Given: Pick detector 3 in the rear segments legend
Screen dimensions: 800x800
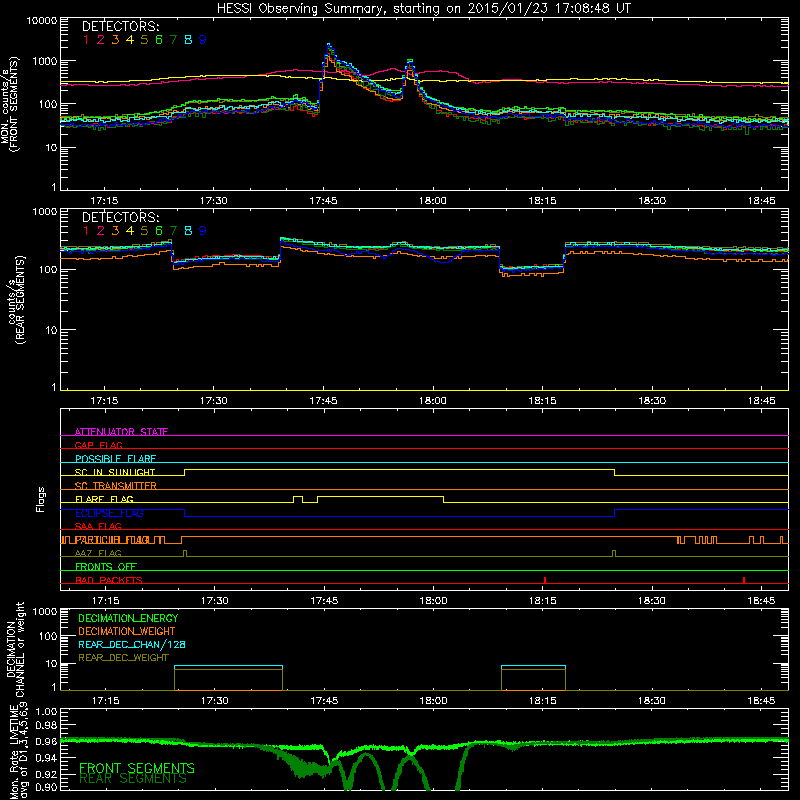Looking at the screenshot, I should coord(115,231).
